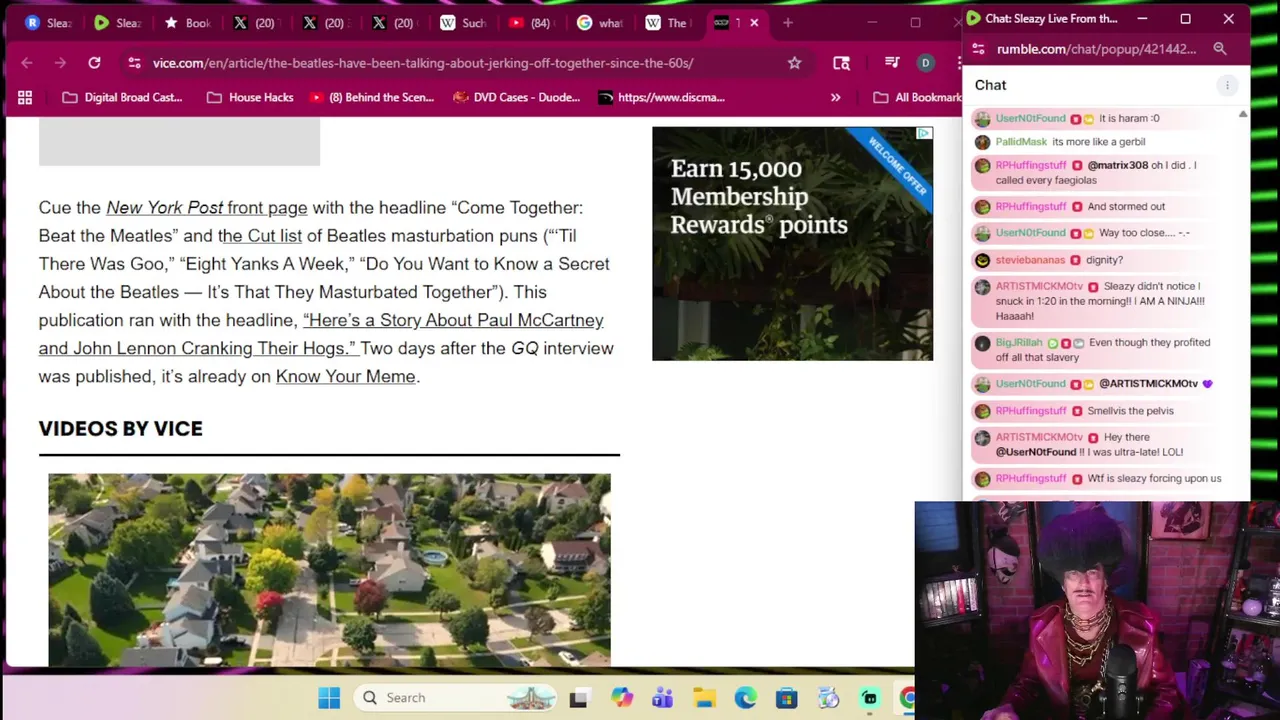The width and height of the screenshot is (1280, 720).
Task: Click username steviebananas in chat
Action: (1030, 260)
